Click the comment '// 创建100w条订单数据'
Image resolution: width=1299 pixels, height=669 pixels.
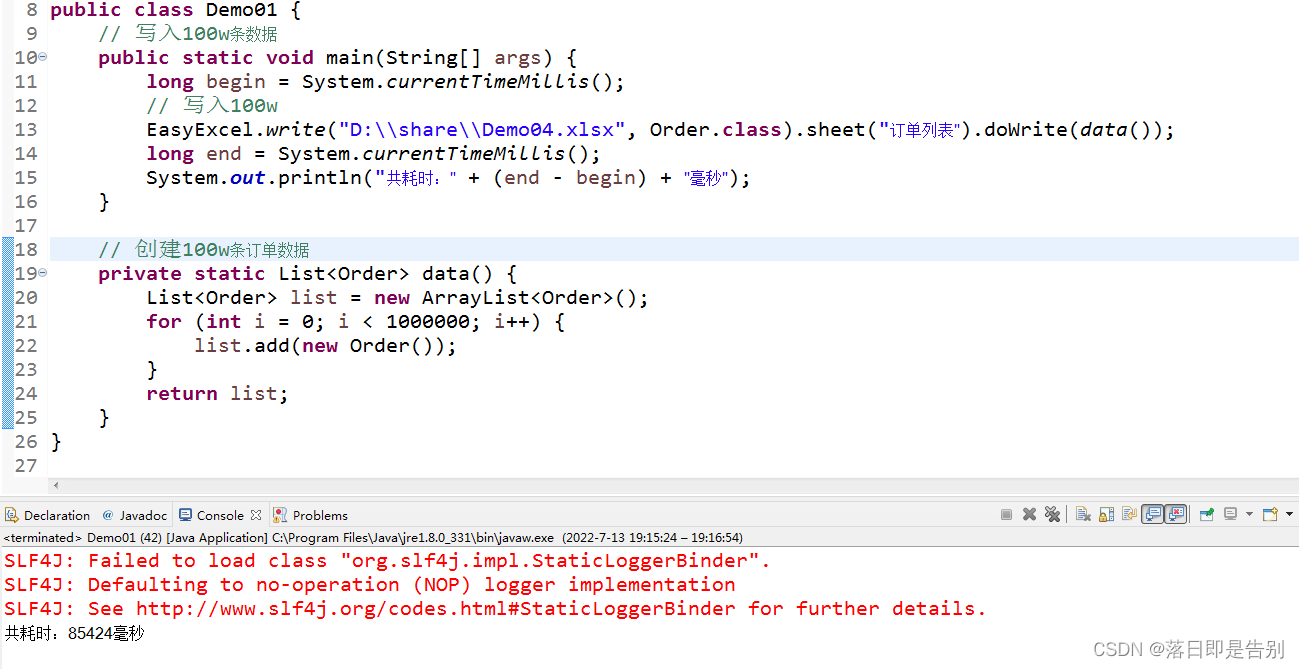click(x=204, y=249)
